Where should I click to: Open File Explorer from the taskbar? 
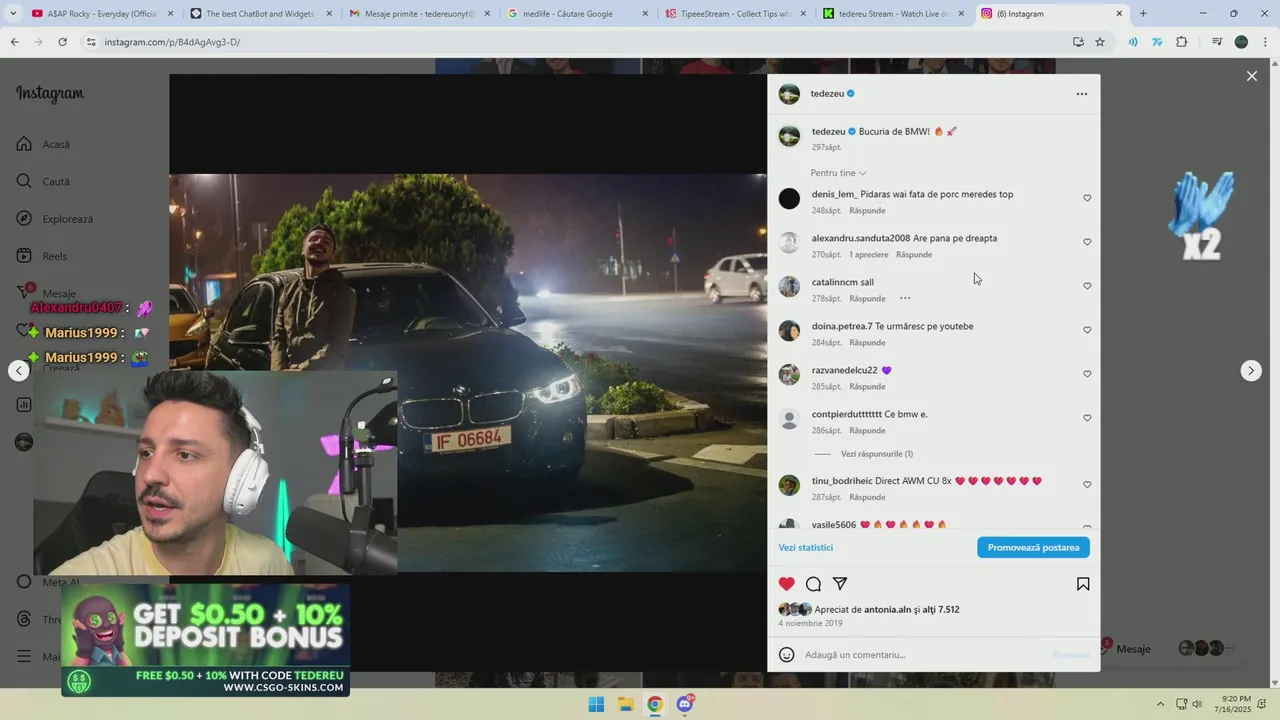(x=625, y=704)
